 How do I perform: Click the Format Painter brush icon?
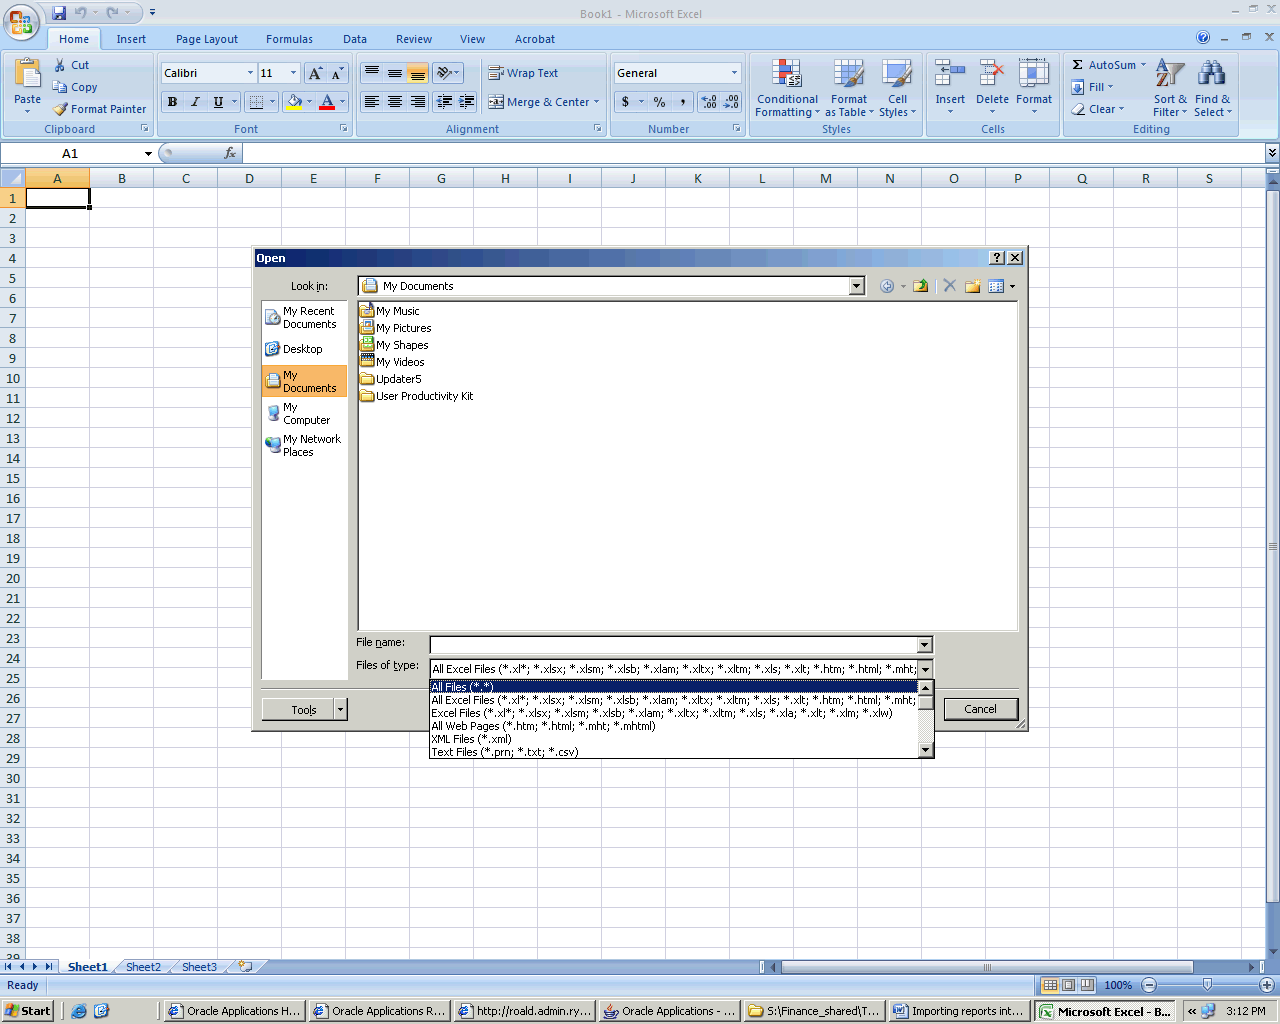61,109
